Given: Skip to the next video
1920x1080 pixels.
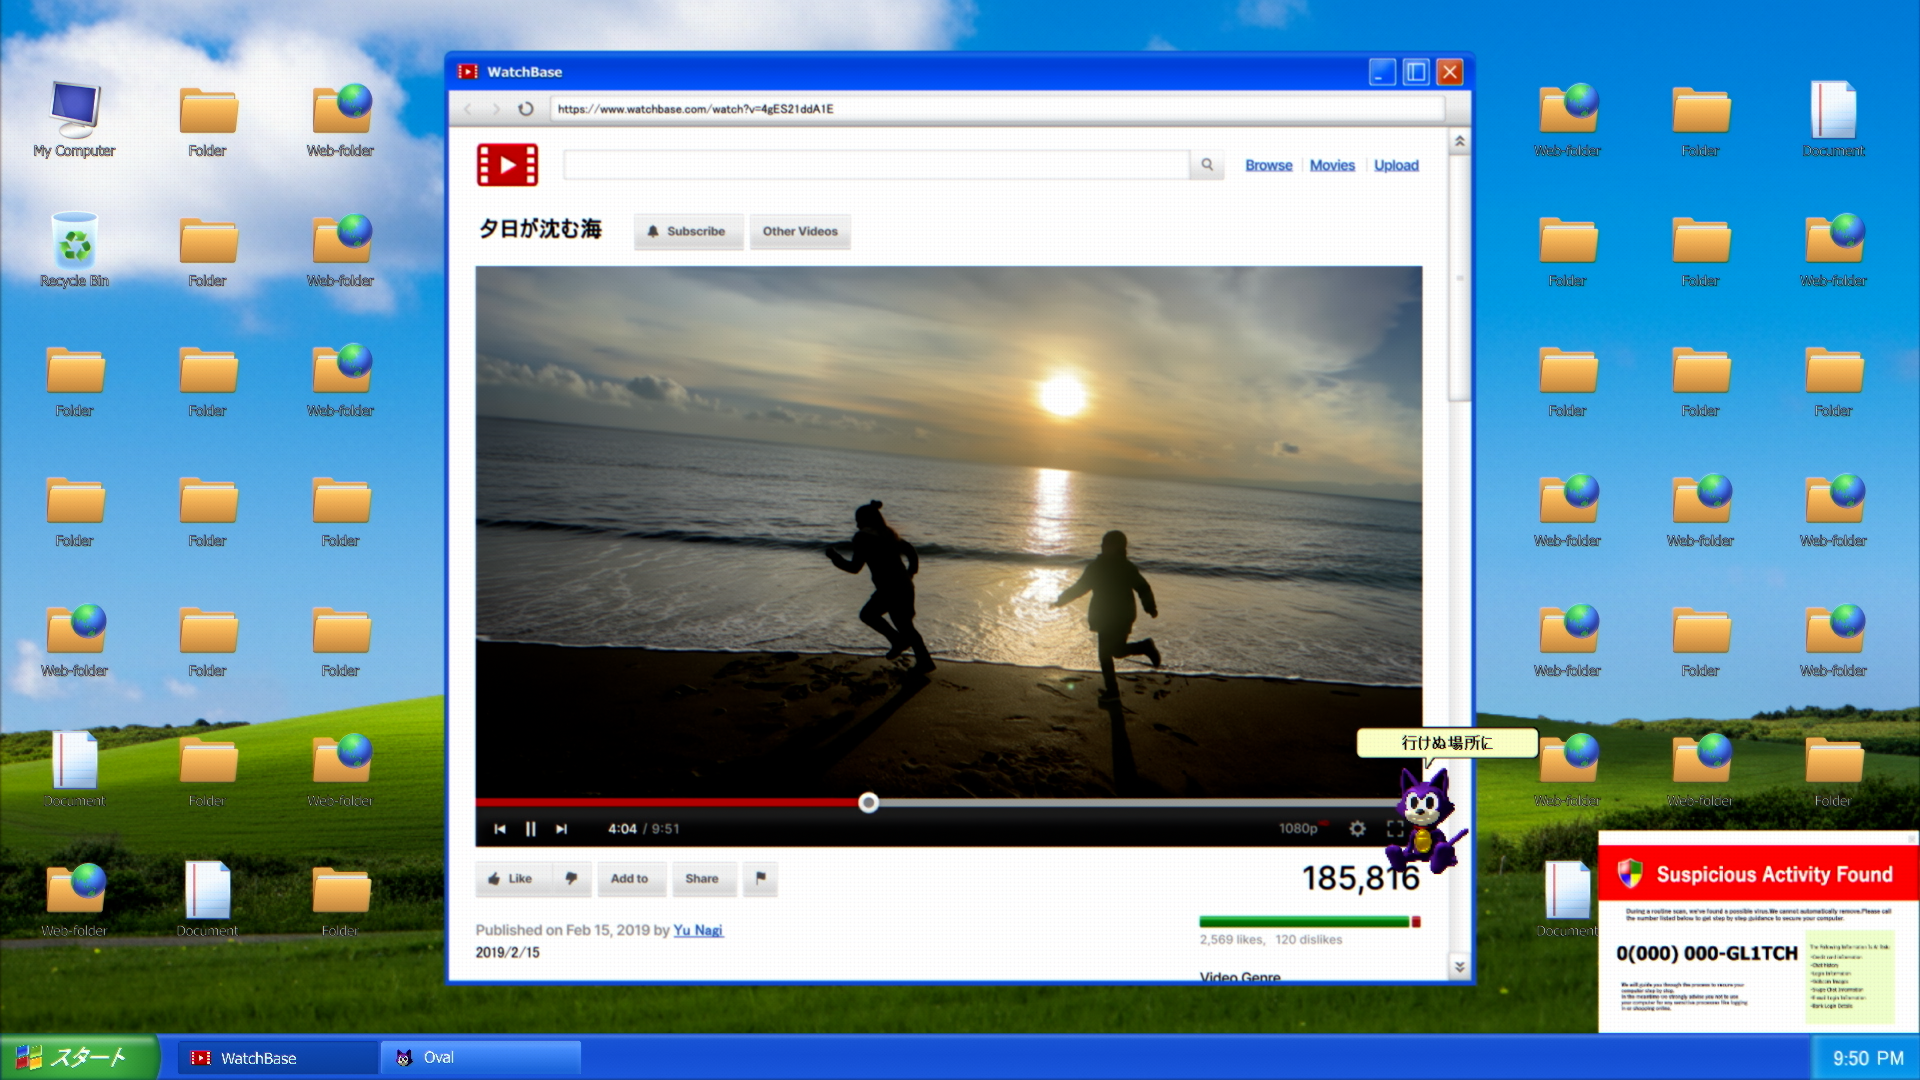Looking at the screenshot, I should tap(562, 829).
